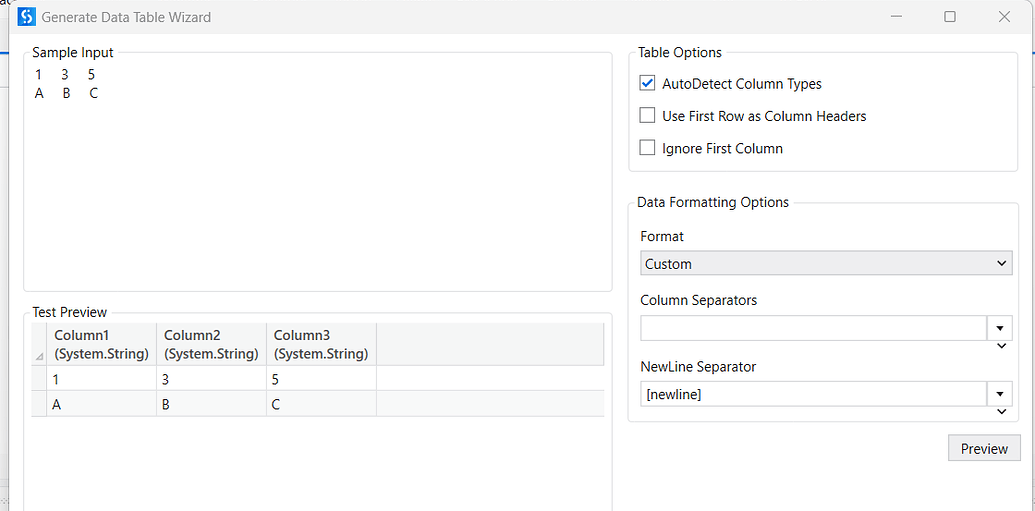This screenshot has height=511, width=1035.
Task: Check the Ignore First Column option
Action: (648, 148)
